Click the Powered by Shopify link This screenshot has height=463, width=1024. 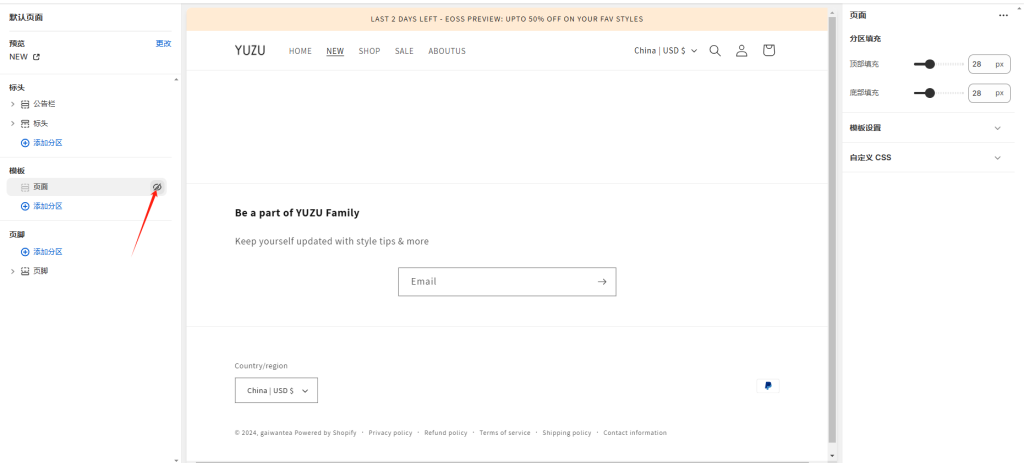325,433
